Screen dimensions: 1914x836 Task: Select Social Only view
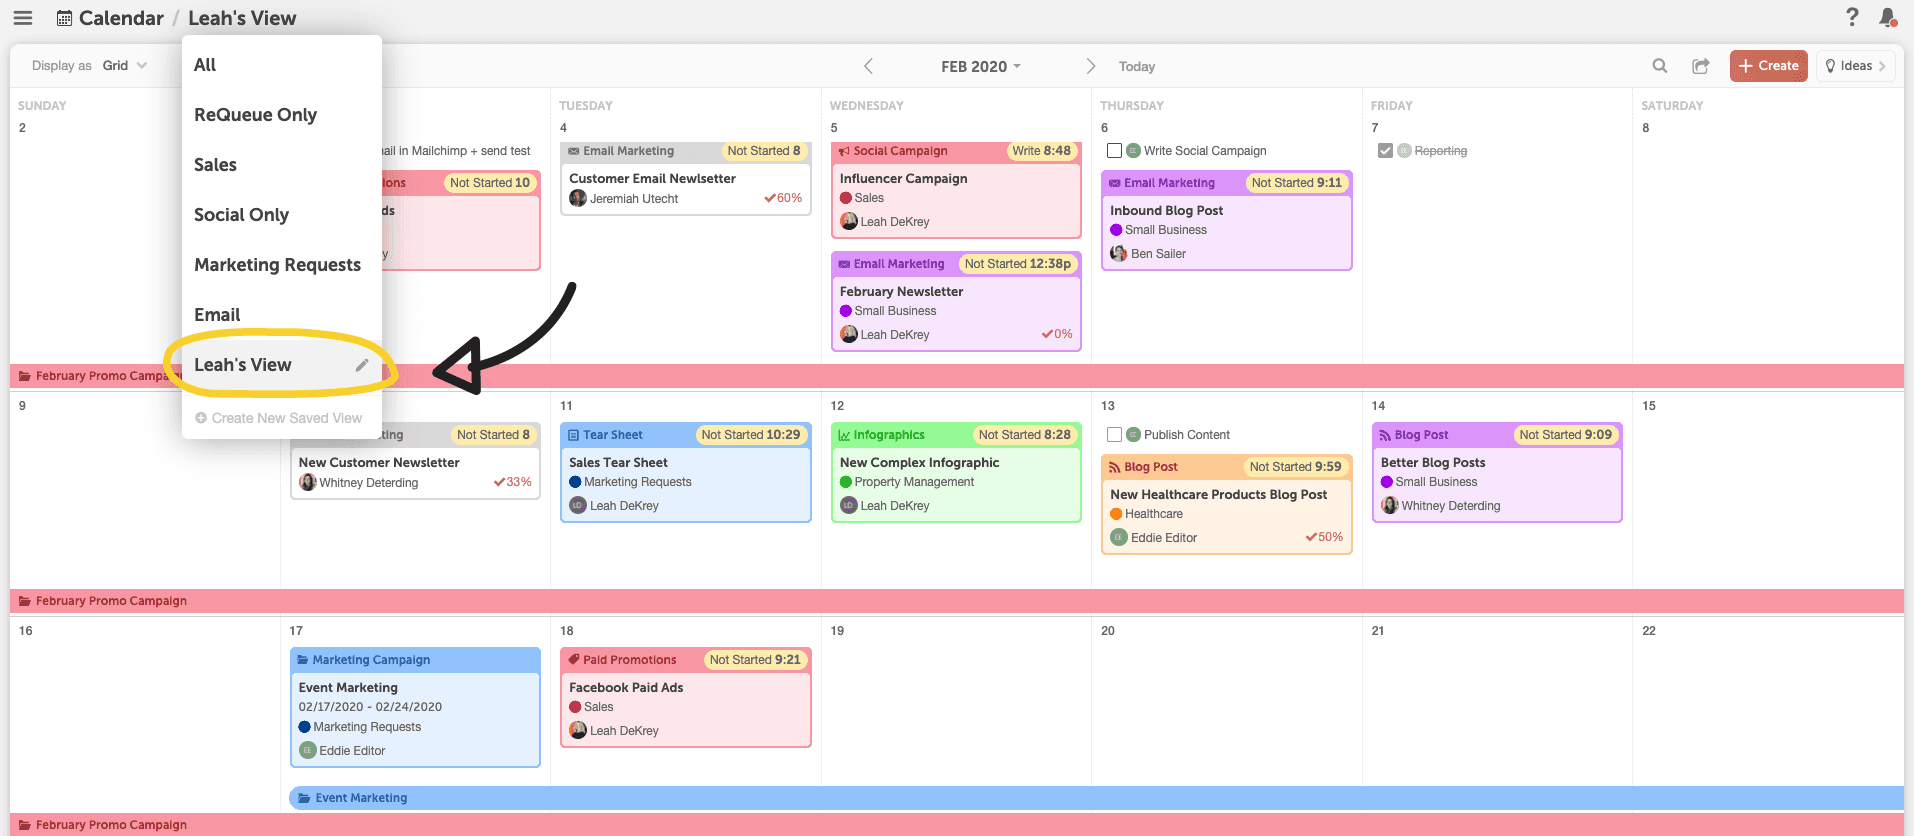coord(241,215)
